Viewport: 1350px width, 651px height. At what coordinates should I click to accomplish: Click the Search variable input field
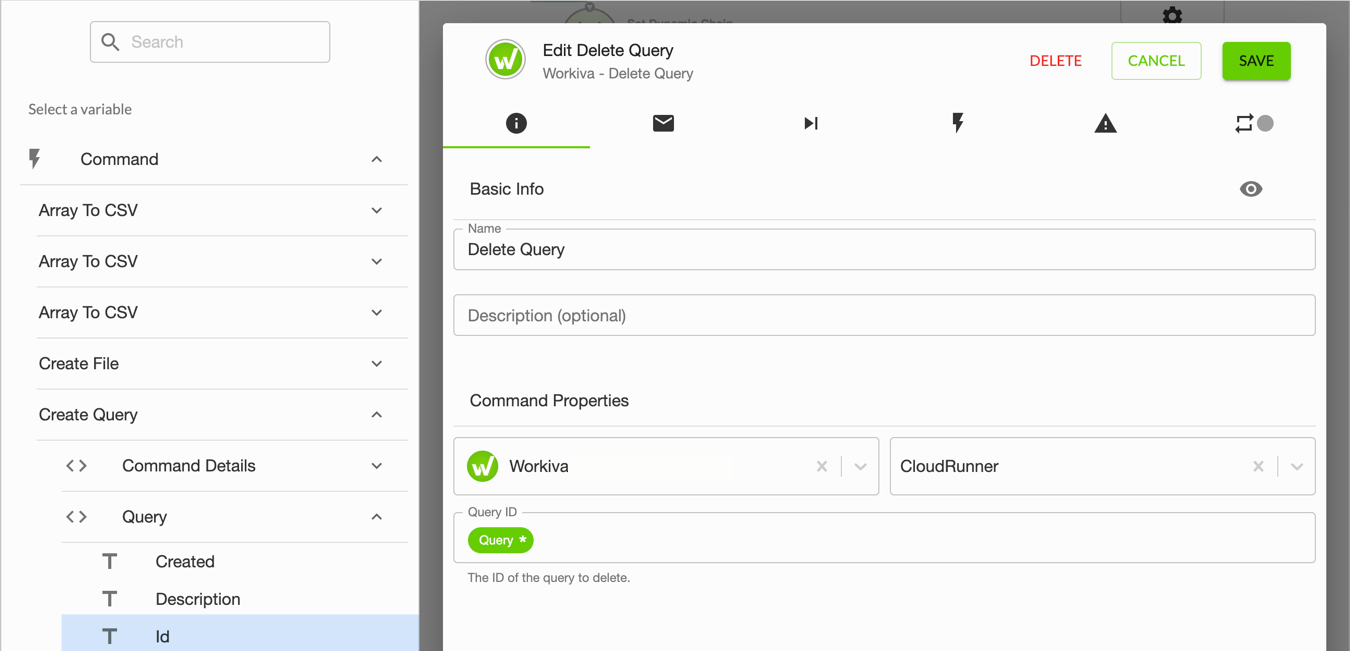210,42
